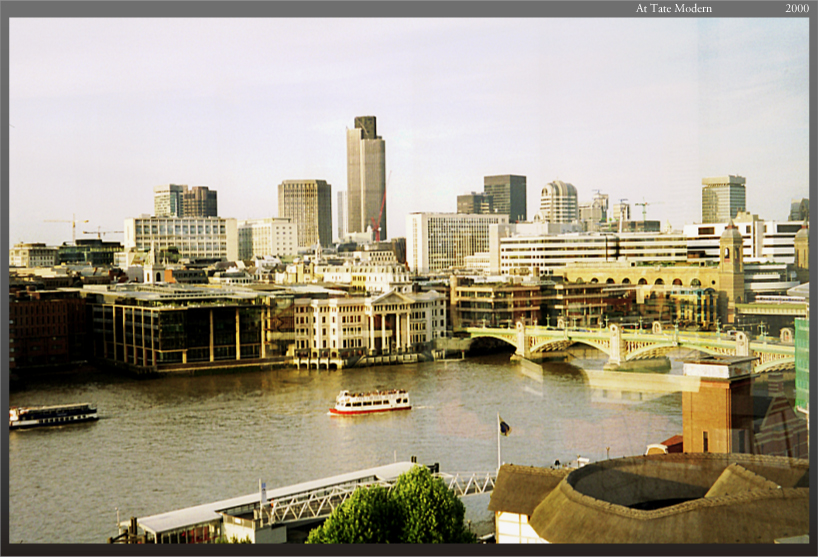Click the '2000' year label

coord(797,8)
